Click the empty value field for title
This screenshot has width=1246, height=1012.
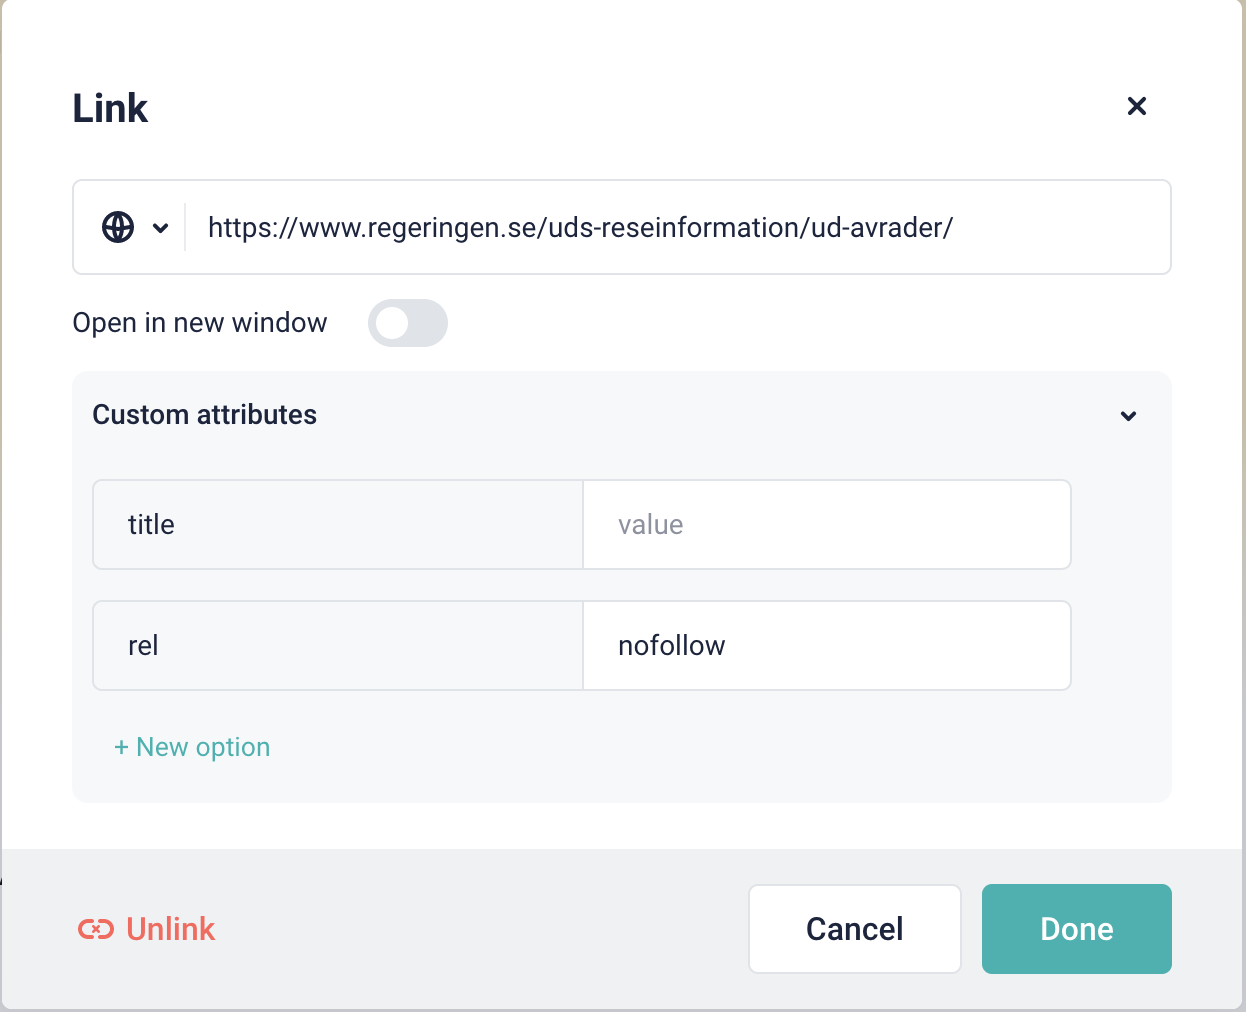pyautogui.click(x=826, y=525)
